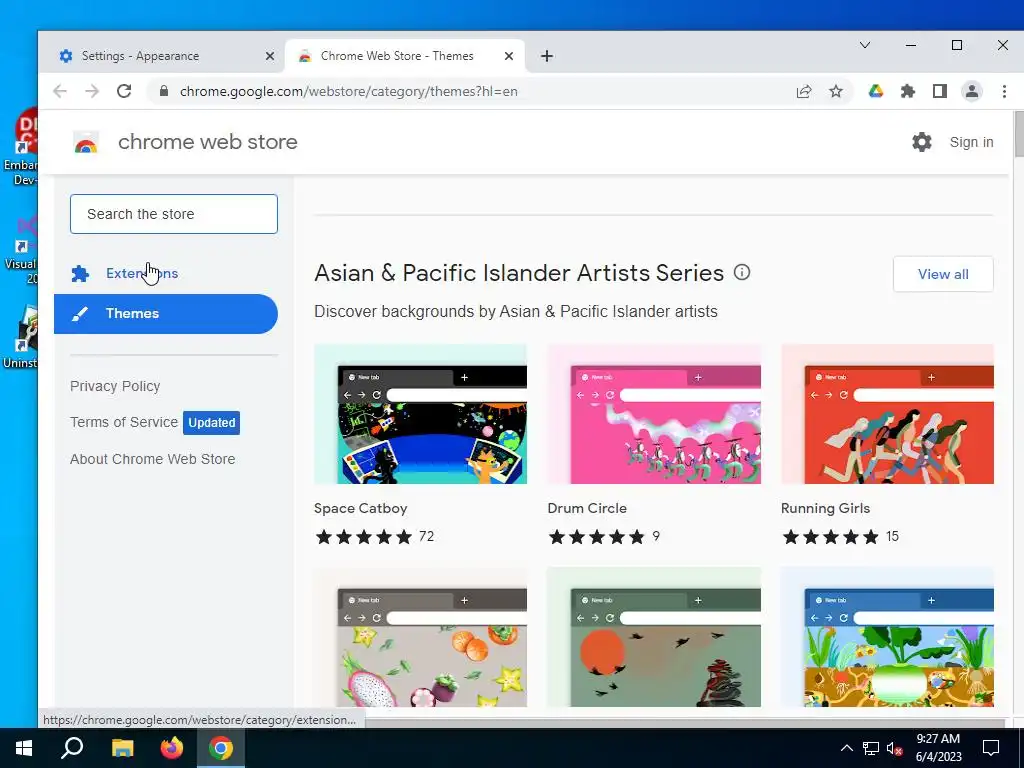Bookmark this tab with the star icon
The image size is (1024, 768).
click(836, 91)
